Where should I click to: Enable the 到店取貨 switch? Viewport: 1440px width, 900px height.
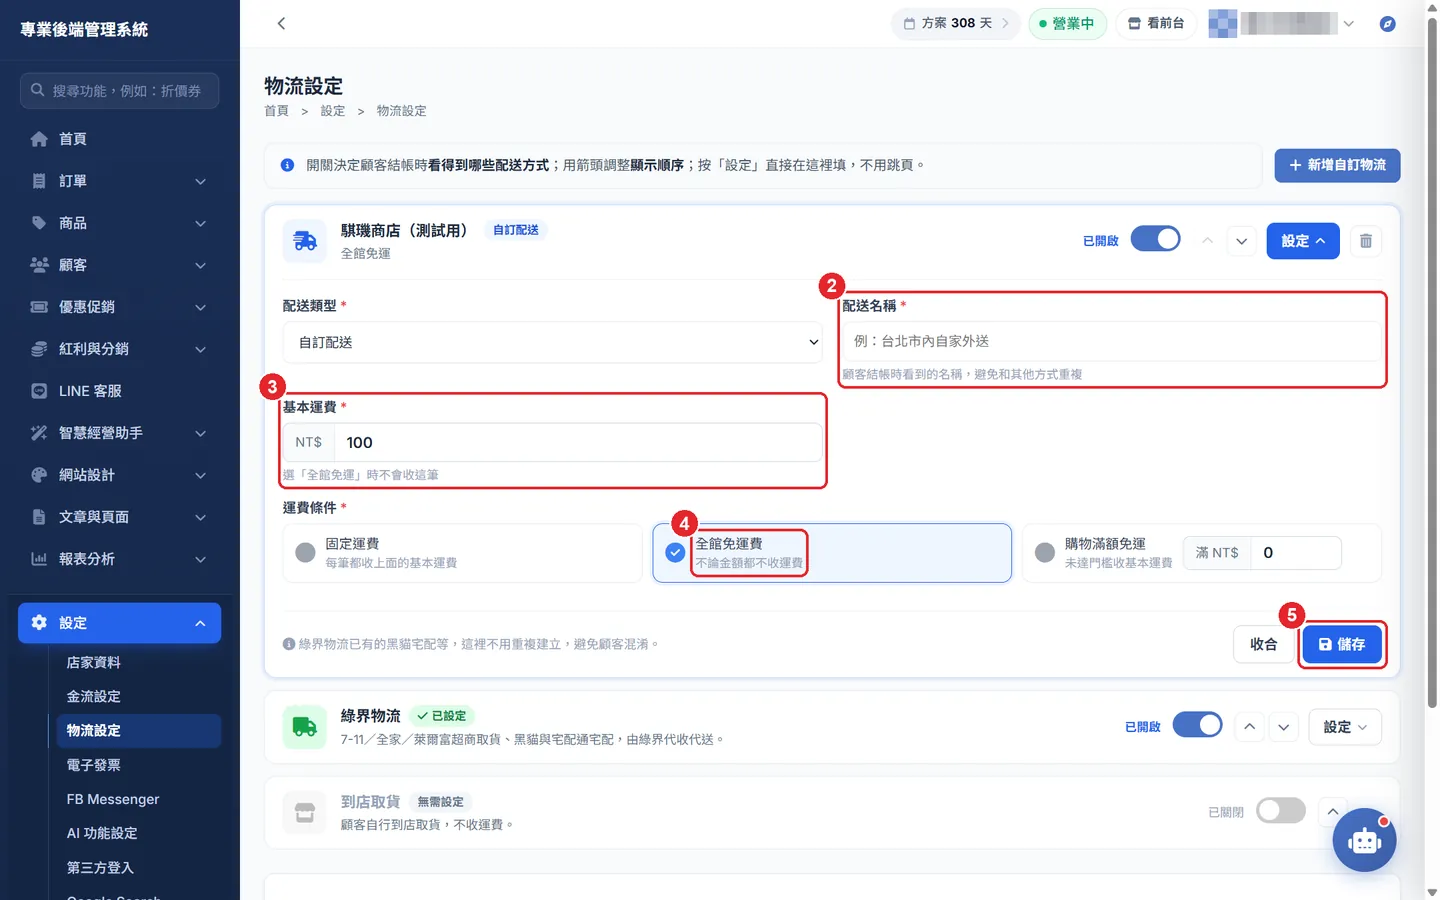pos(1281,811)
